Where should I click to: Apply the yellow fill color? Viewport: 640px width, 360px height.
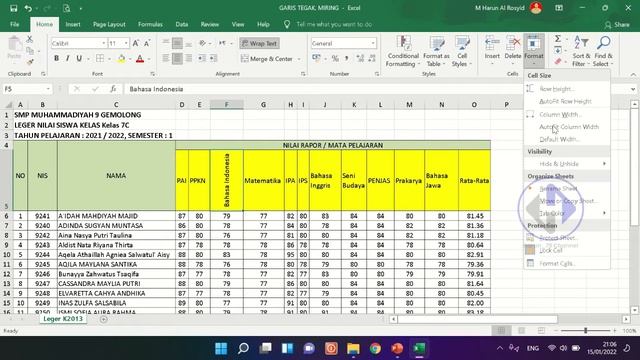pyautogui.click(x=121, y=59)
